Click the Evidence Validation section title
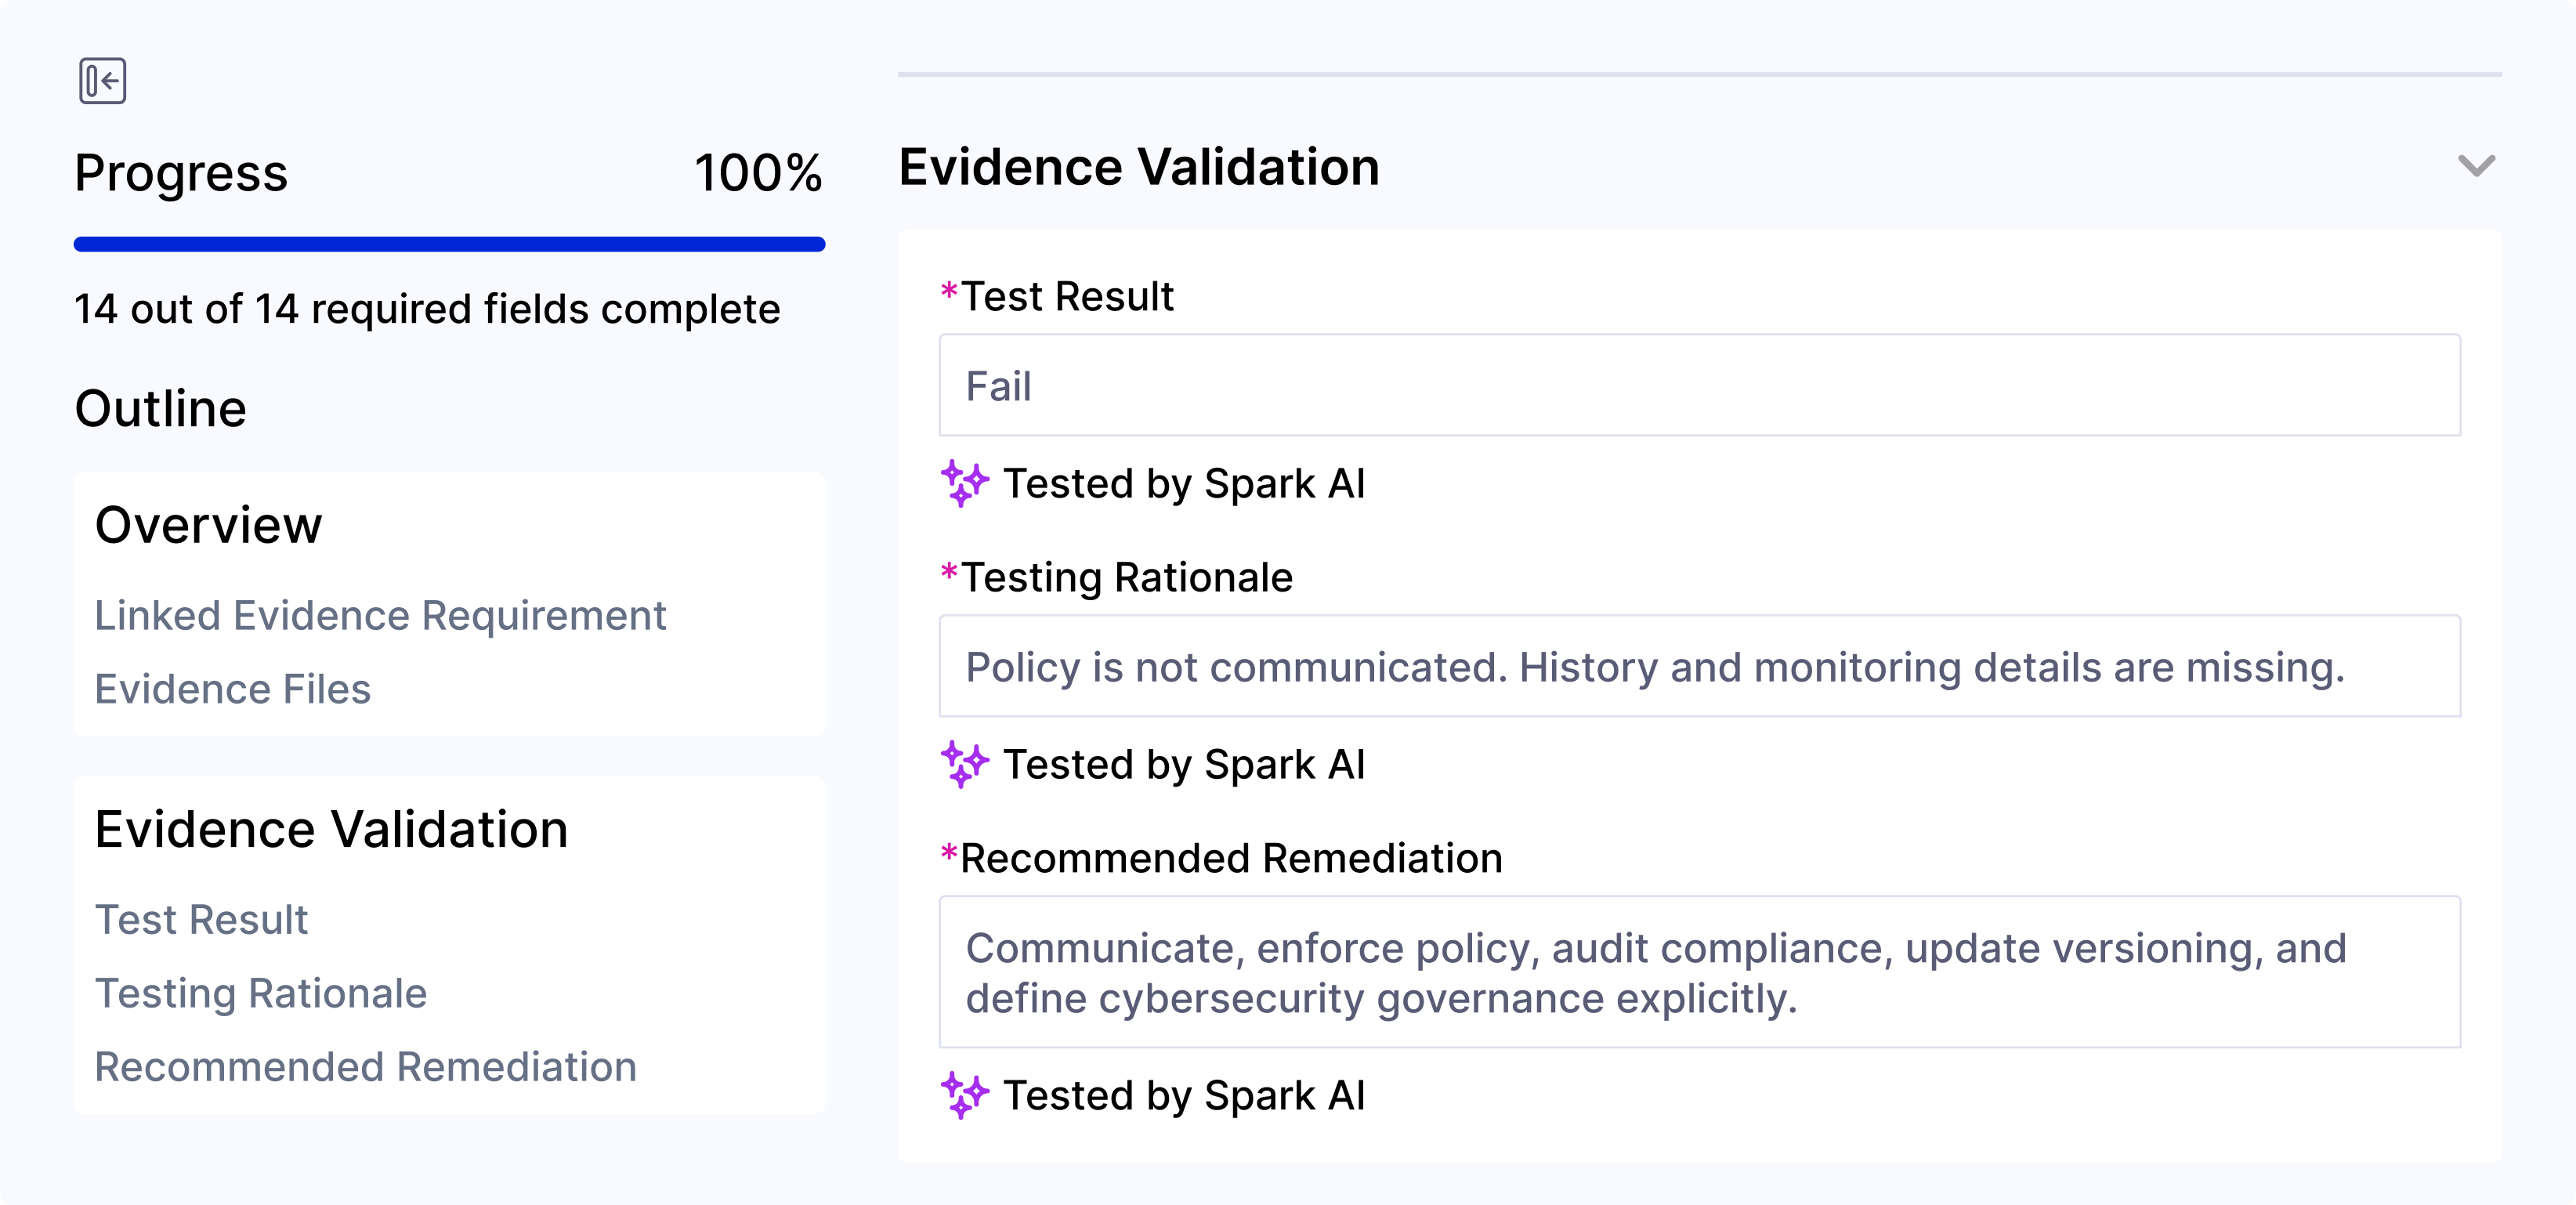The width and height of the screenshot is (2576, 1205). point(1139,167)
